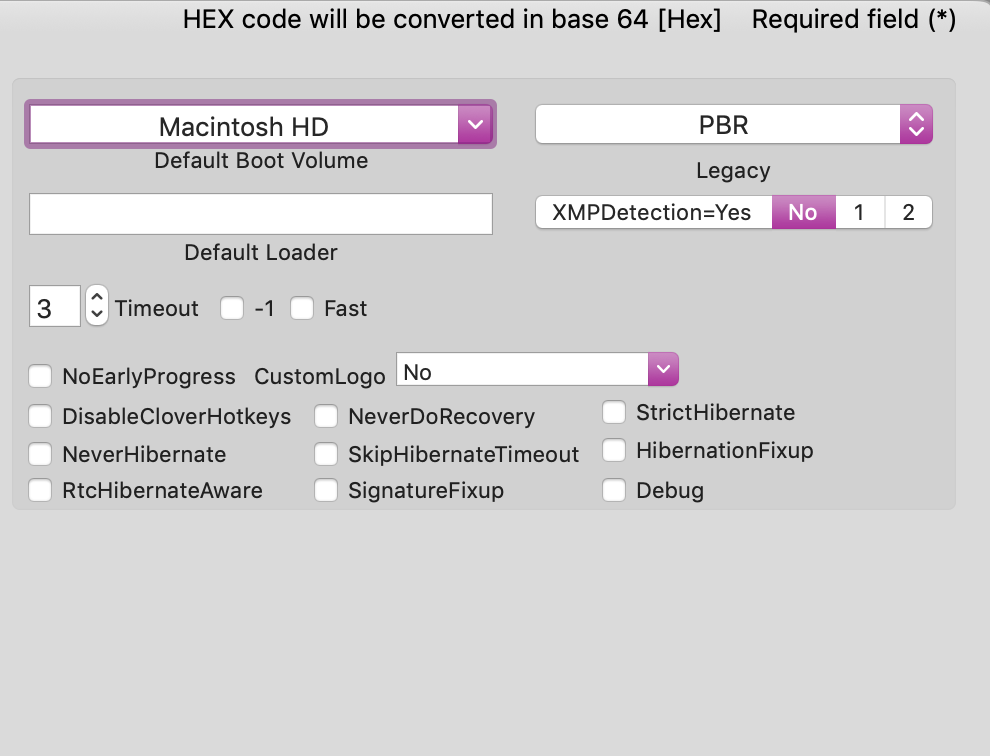Enable the Fast boot checkbox
This screenshot has width=990, height=756.
pos(302,308)
